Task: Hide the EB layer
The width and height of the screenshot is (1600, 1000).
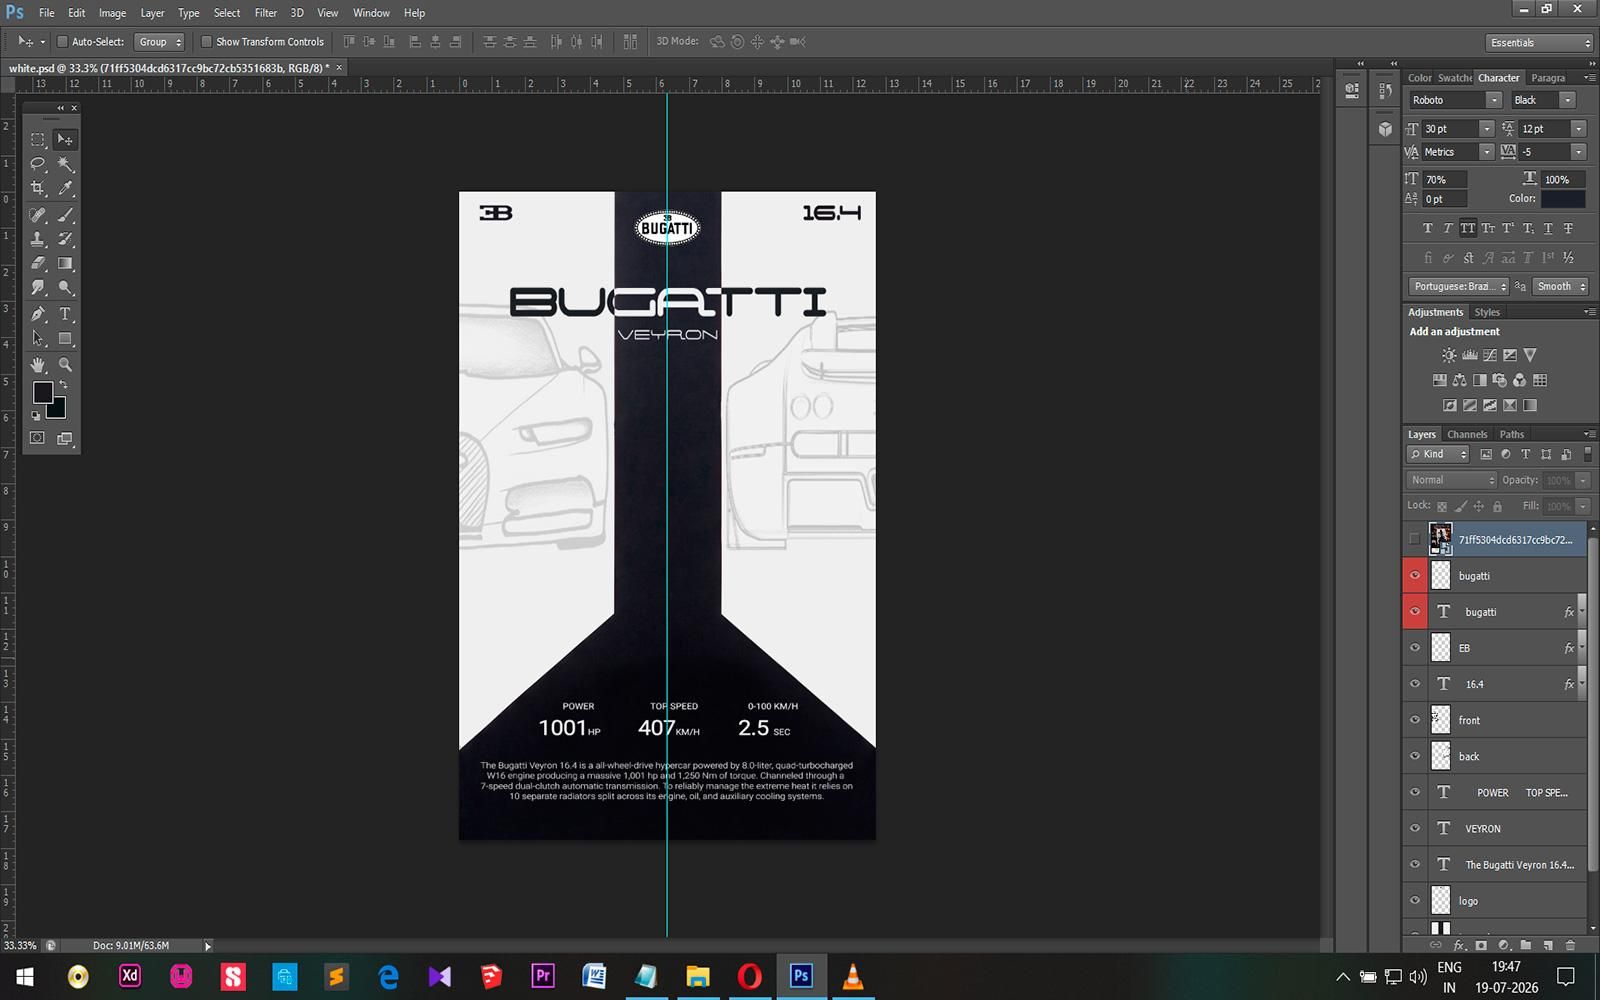Action: [1414, 648]
